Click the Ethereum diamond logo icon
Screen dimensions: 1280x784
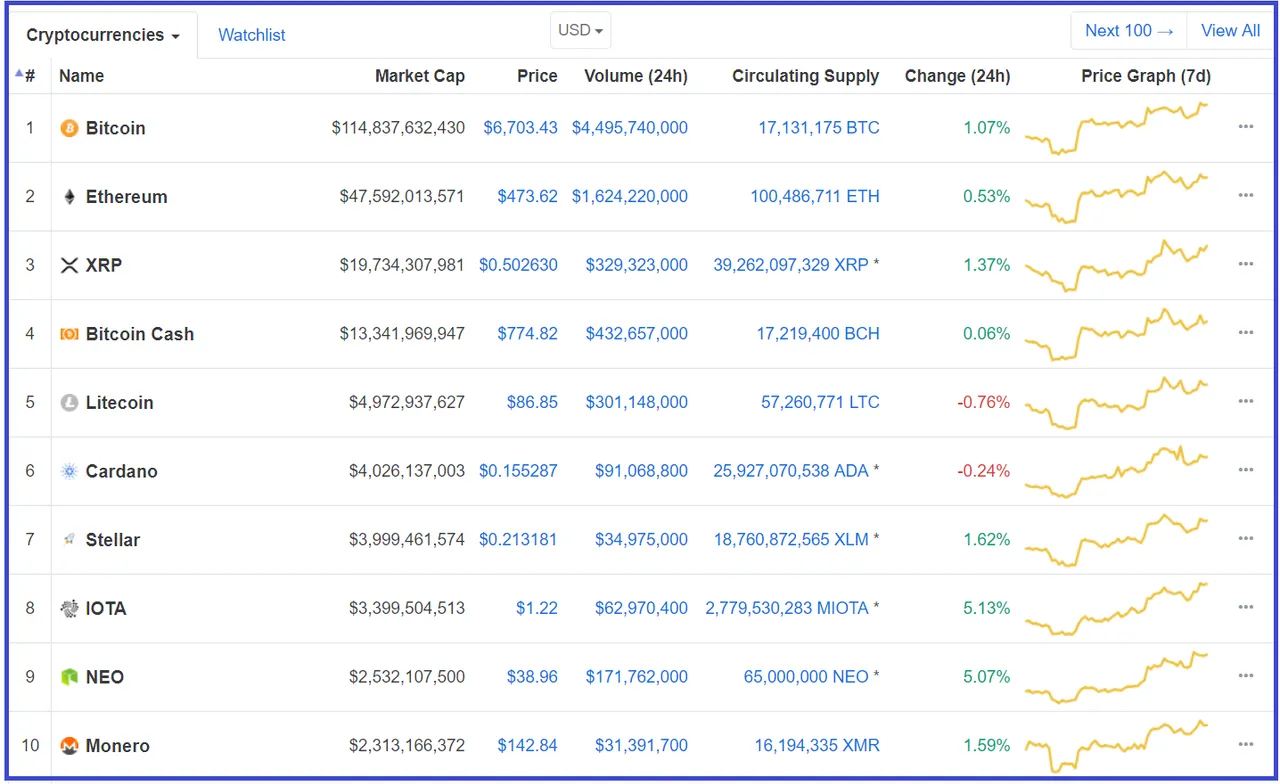coord(69,197)
